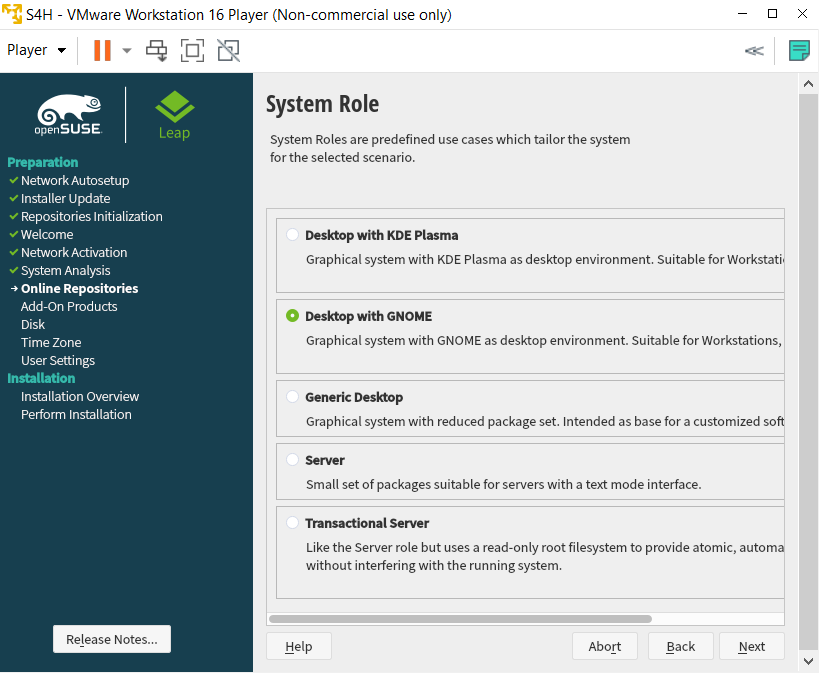Minimize the VMware Player window

(x=742, y=14)
